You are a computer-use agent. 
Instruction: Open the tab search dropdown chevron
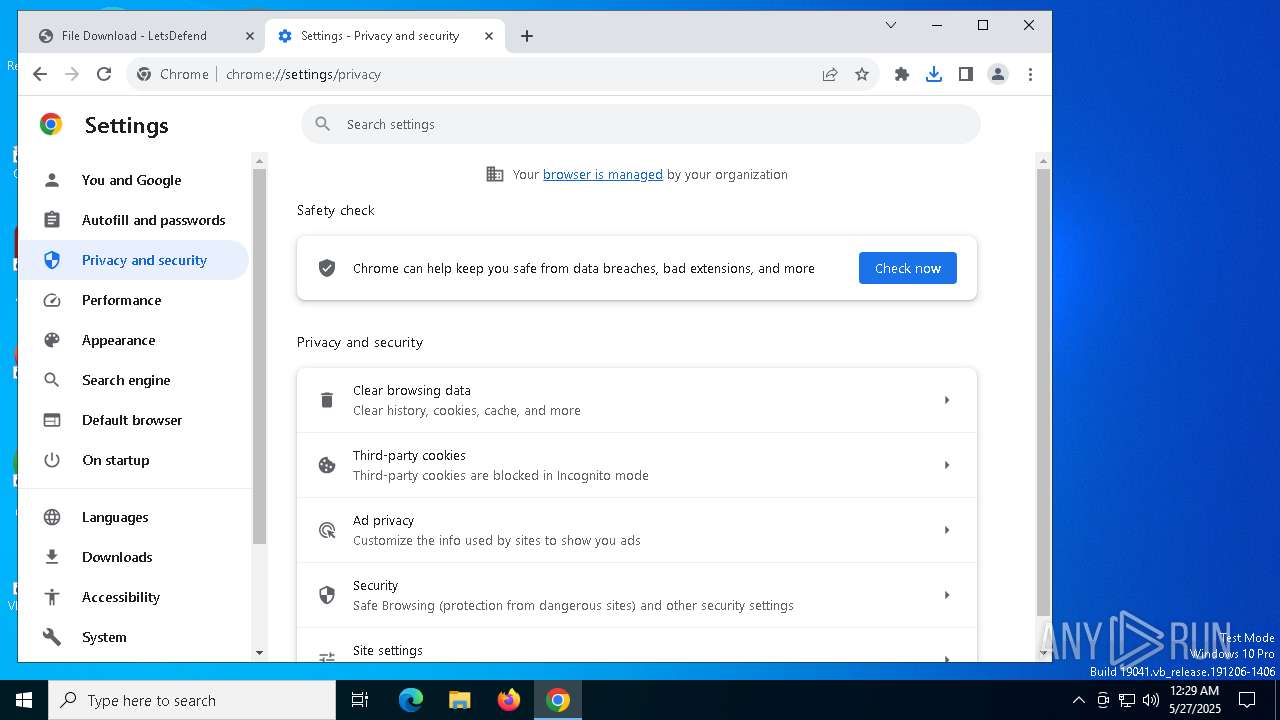point(891,25)
